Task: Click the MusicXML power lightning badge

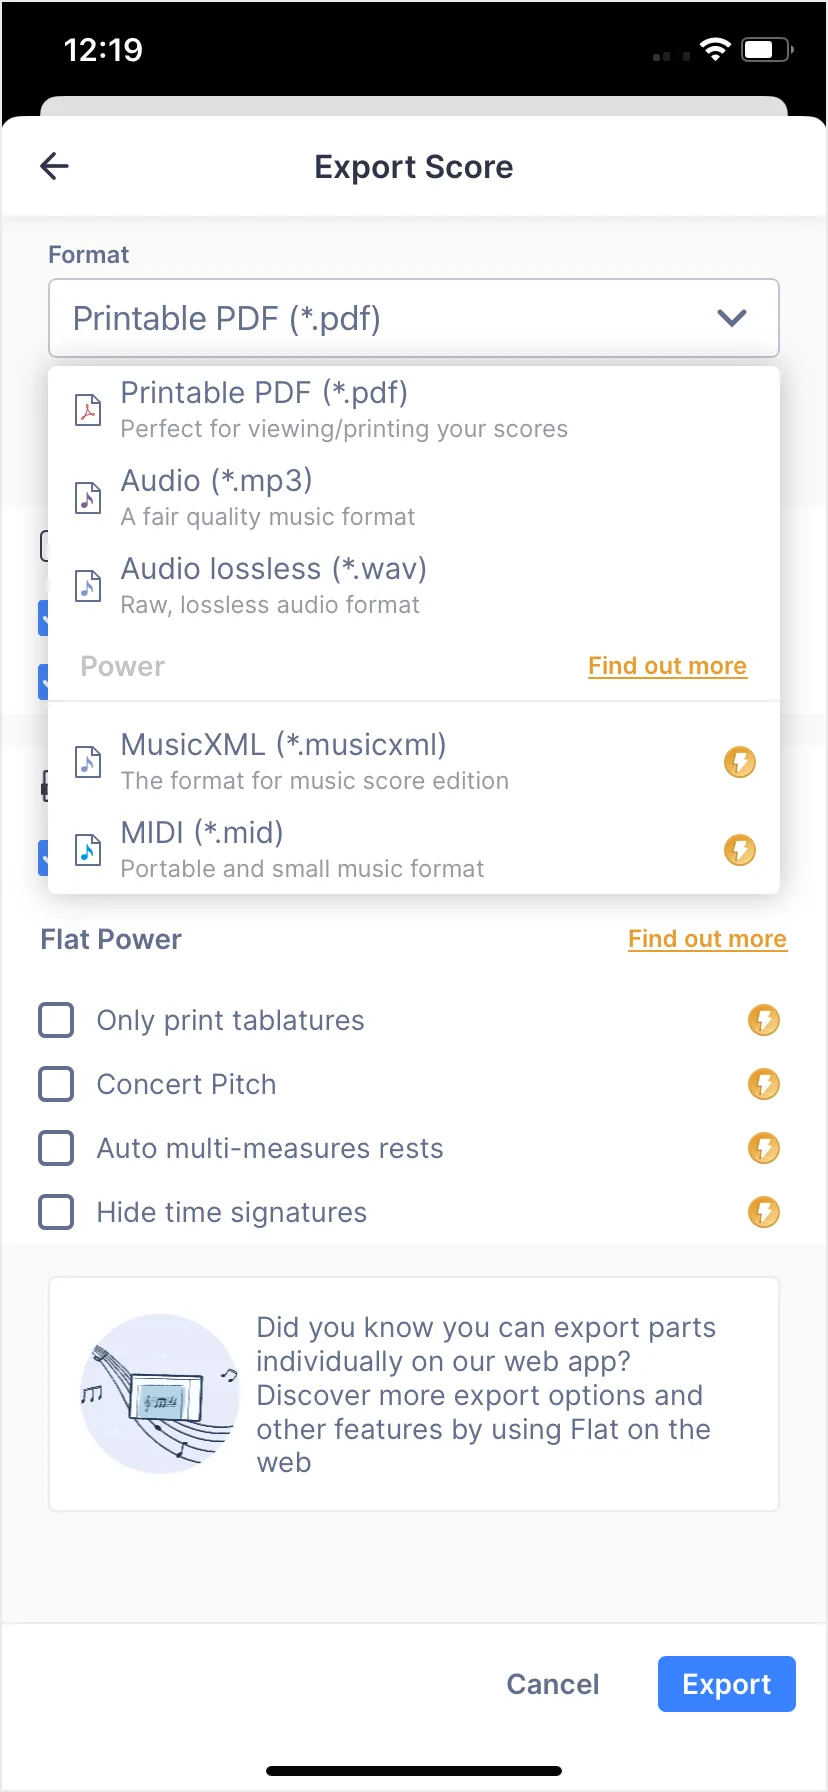Action: pos(739,762)
